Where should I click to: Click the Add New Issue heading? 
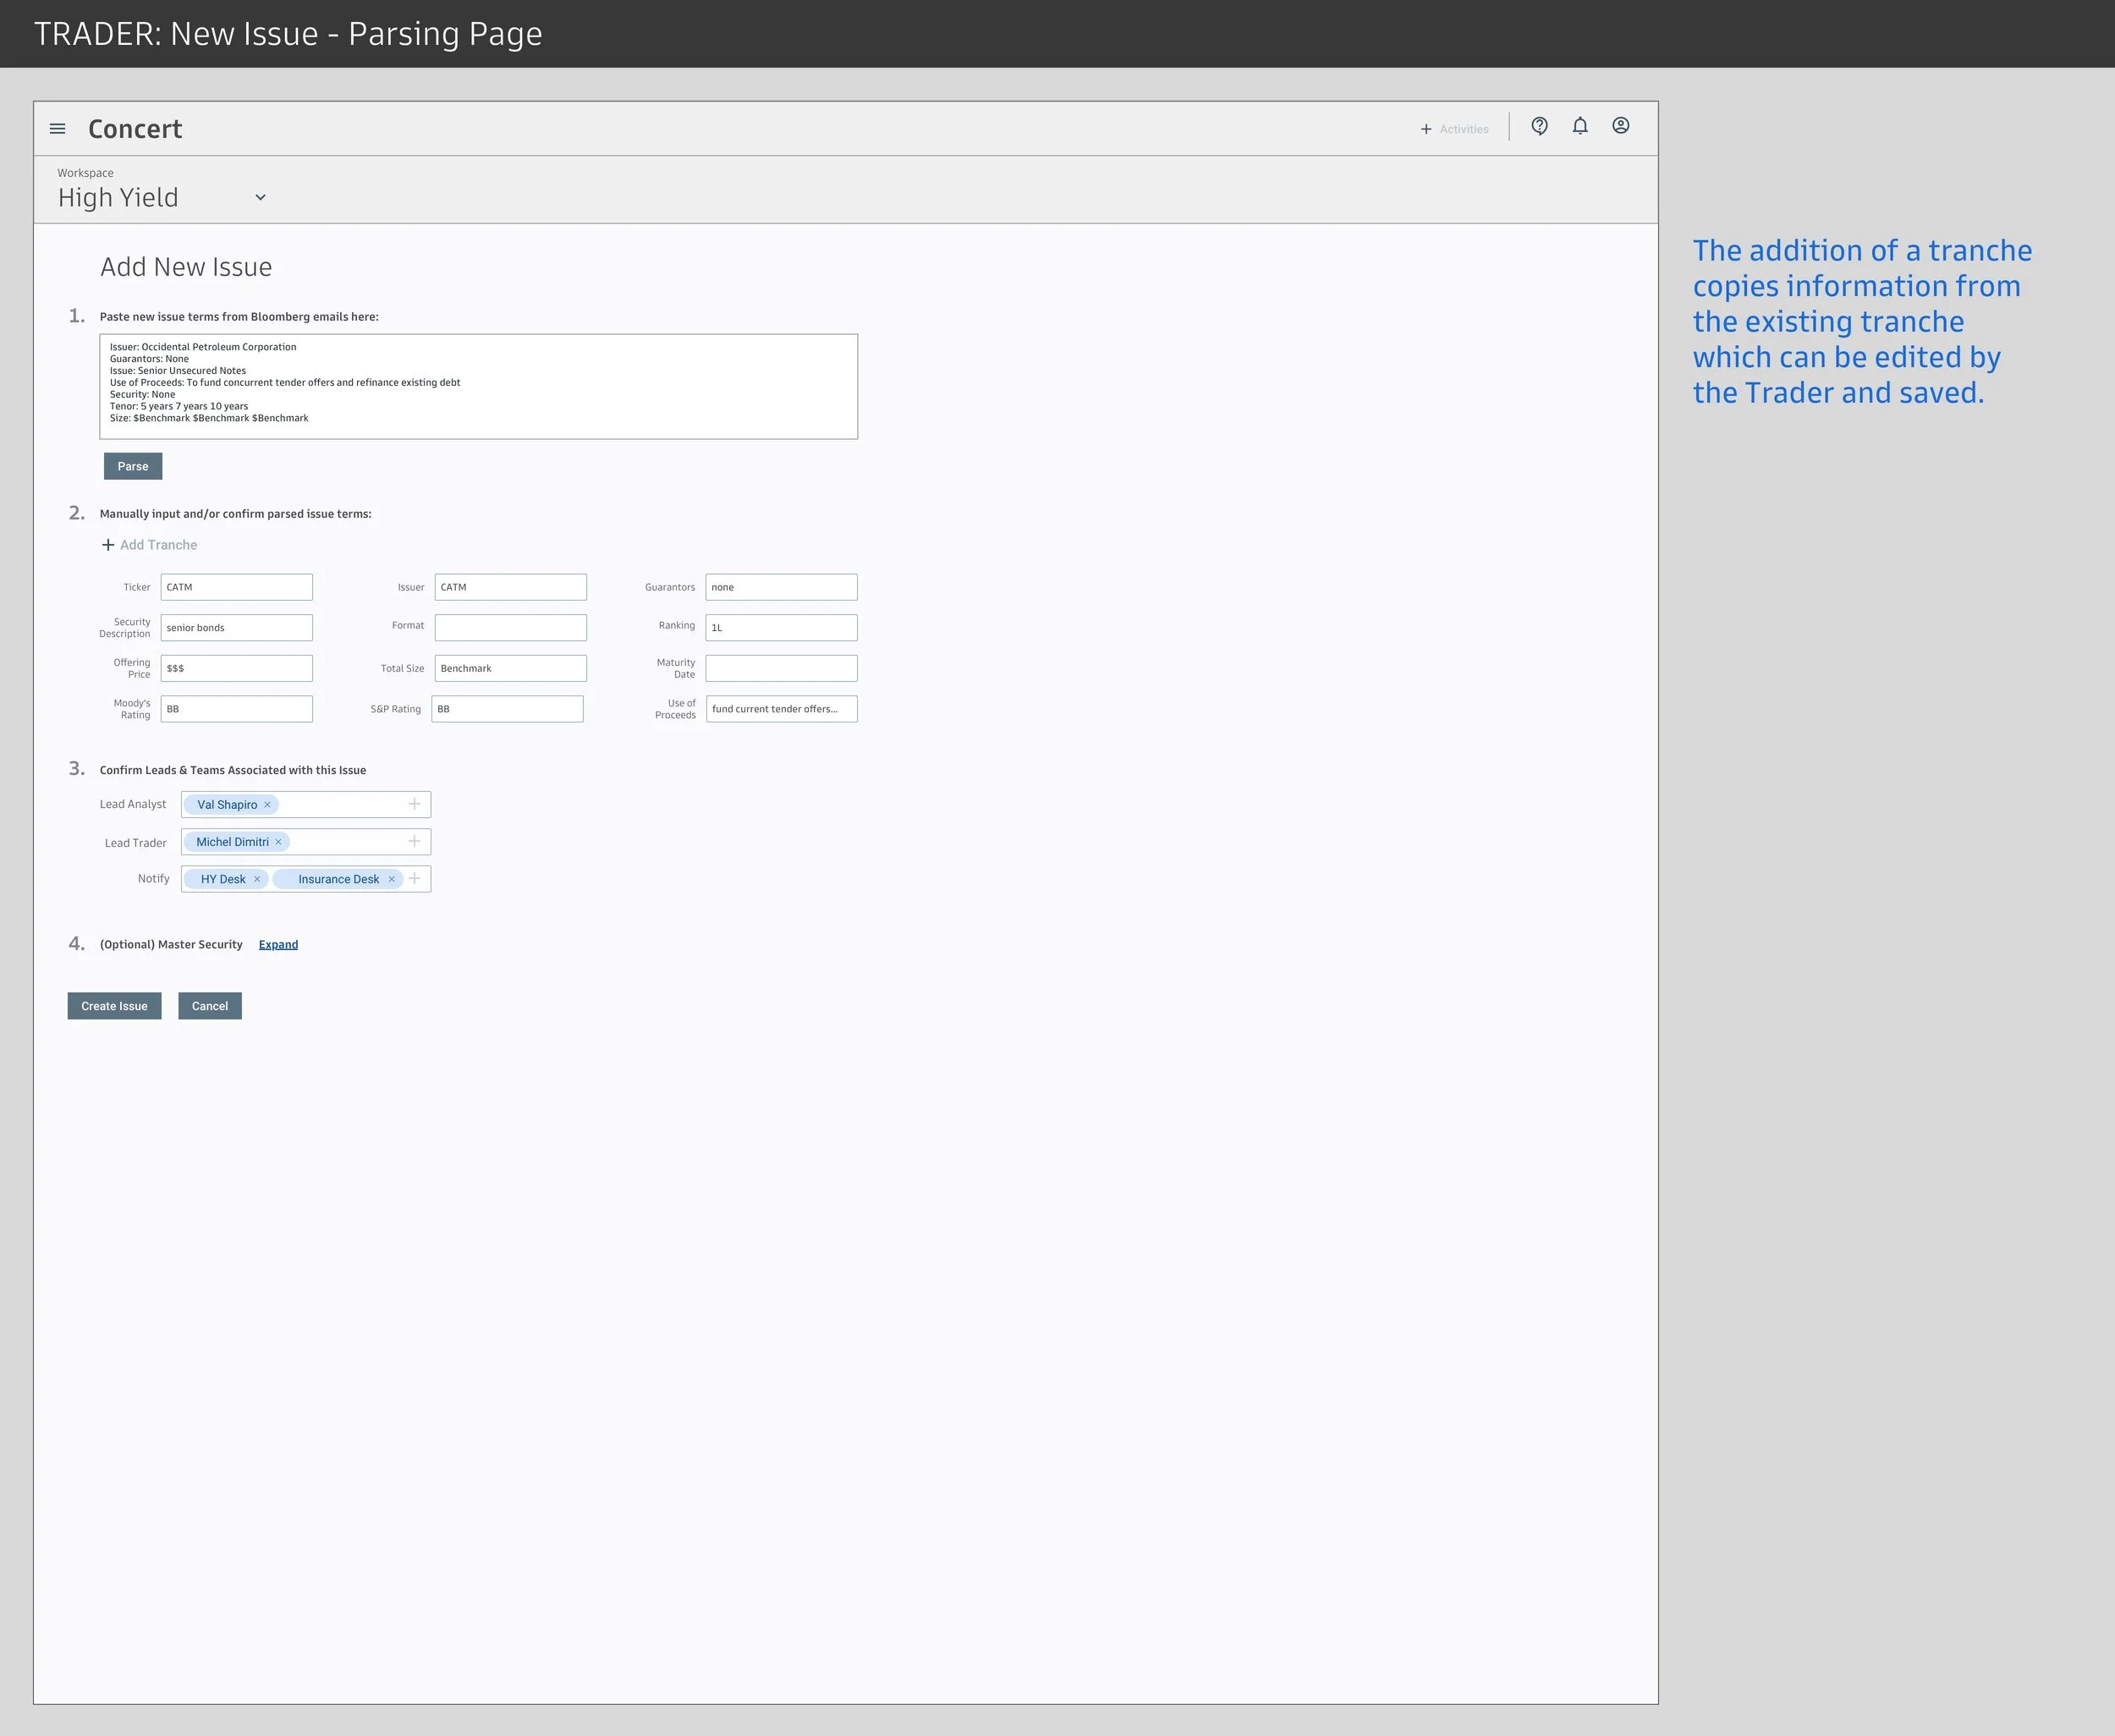coord(186,267)
